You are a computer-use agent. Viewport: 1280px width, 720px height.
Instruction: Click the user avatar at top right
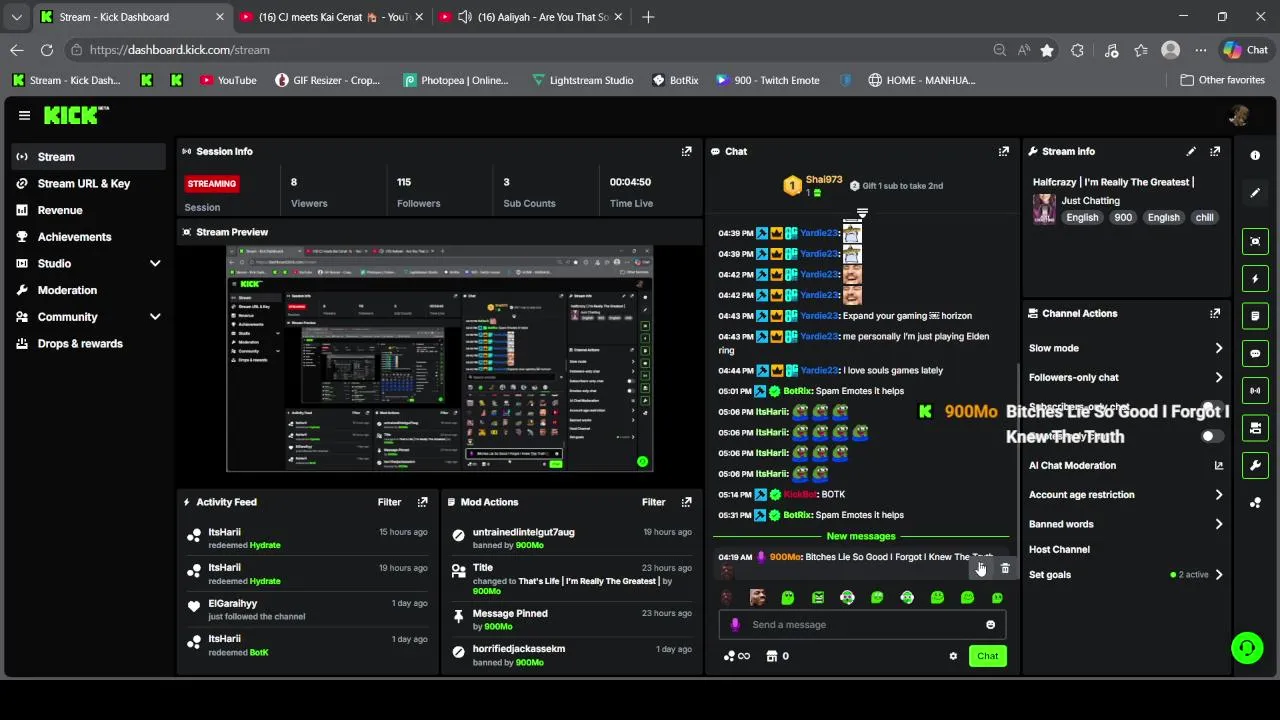click(x=1239, y=115)
